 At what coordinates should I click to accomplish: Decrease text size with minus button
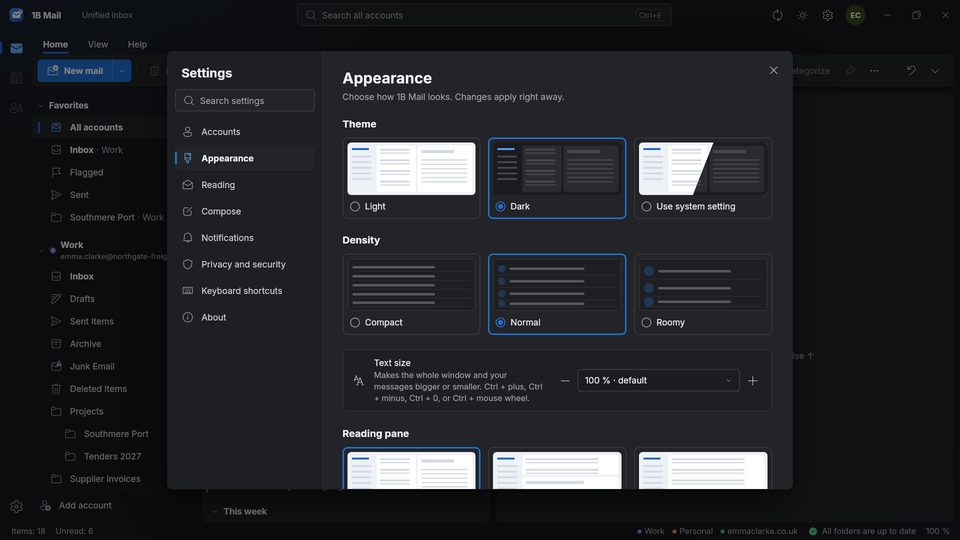click(564, 381)
